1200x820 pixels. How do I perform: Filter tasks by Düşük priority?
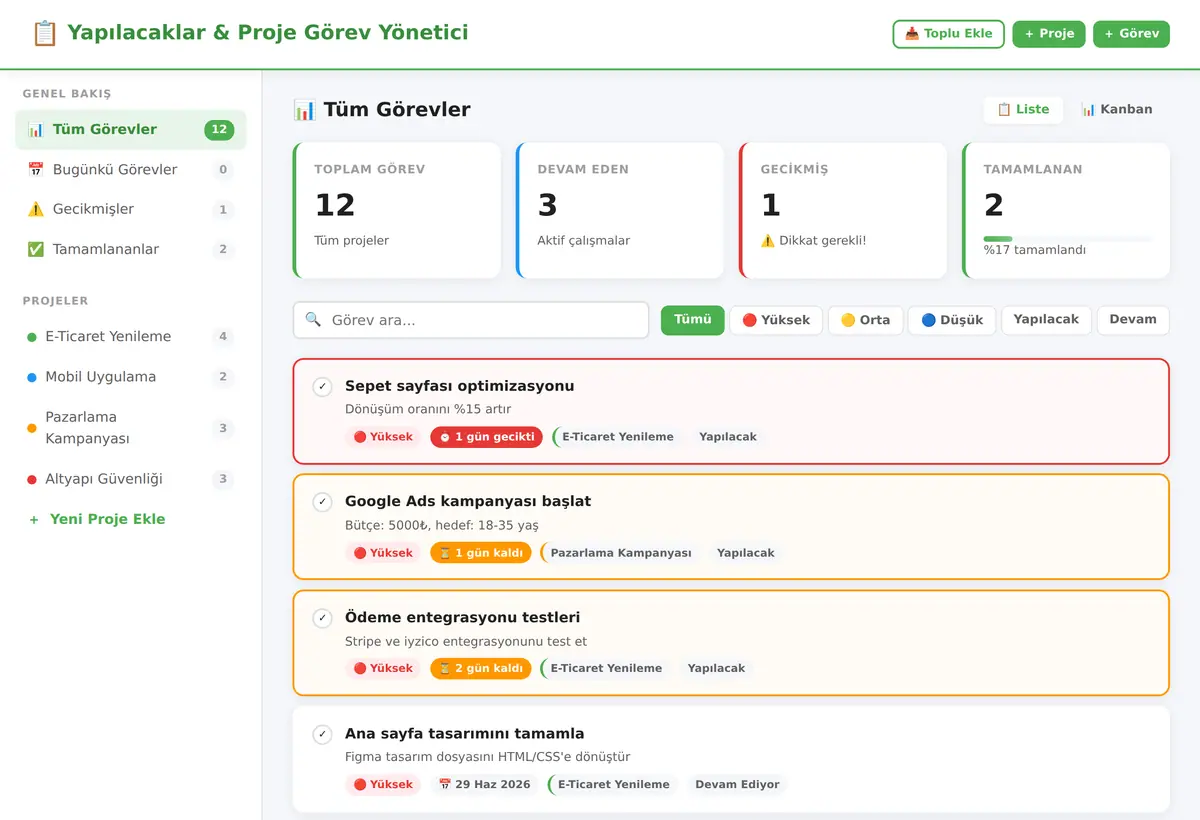pos(952,320)
